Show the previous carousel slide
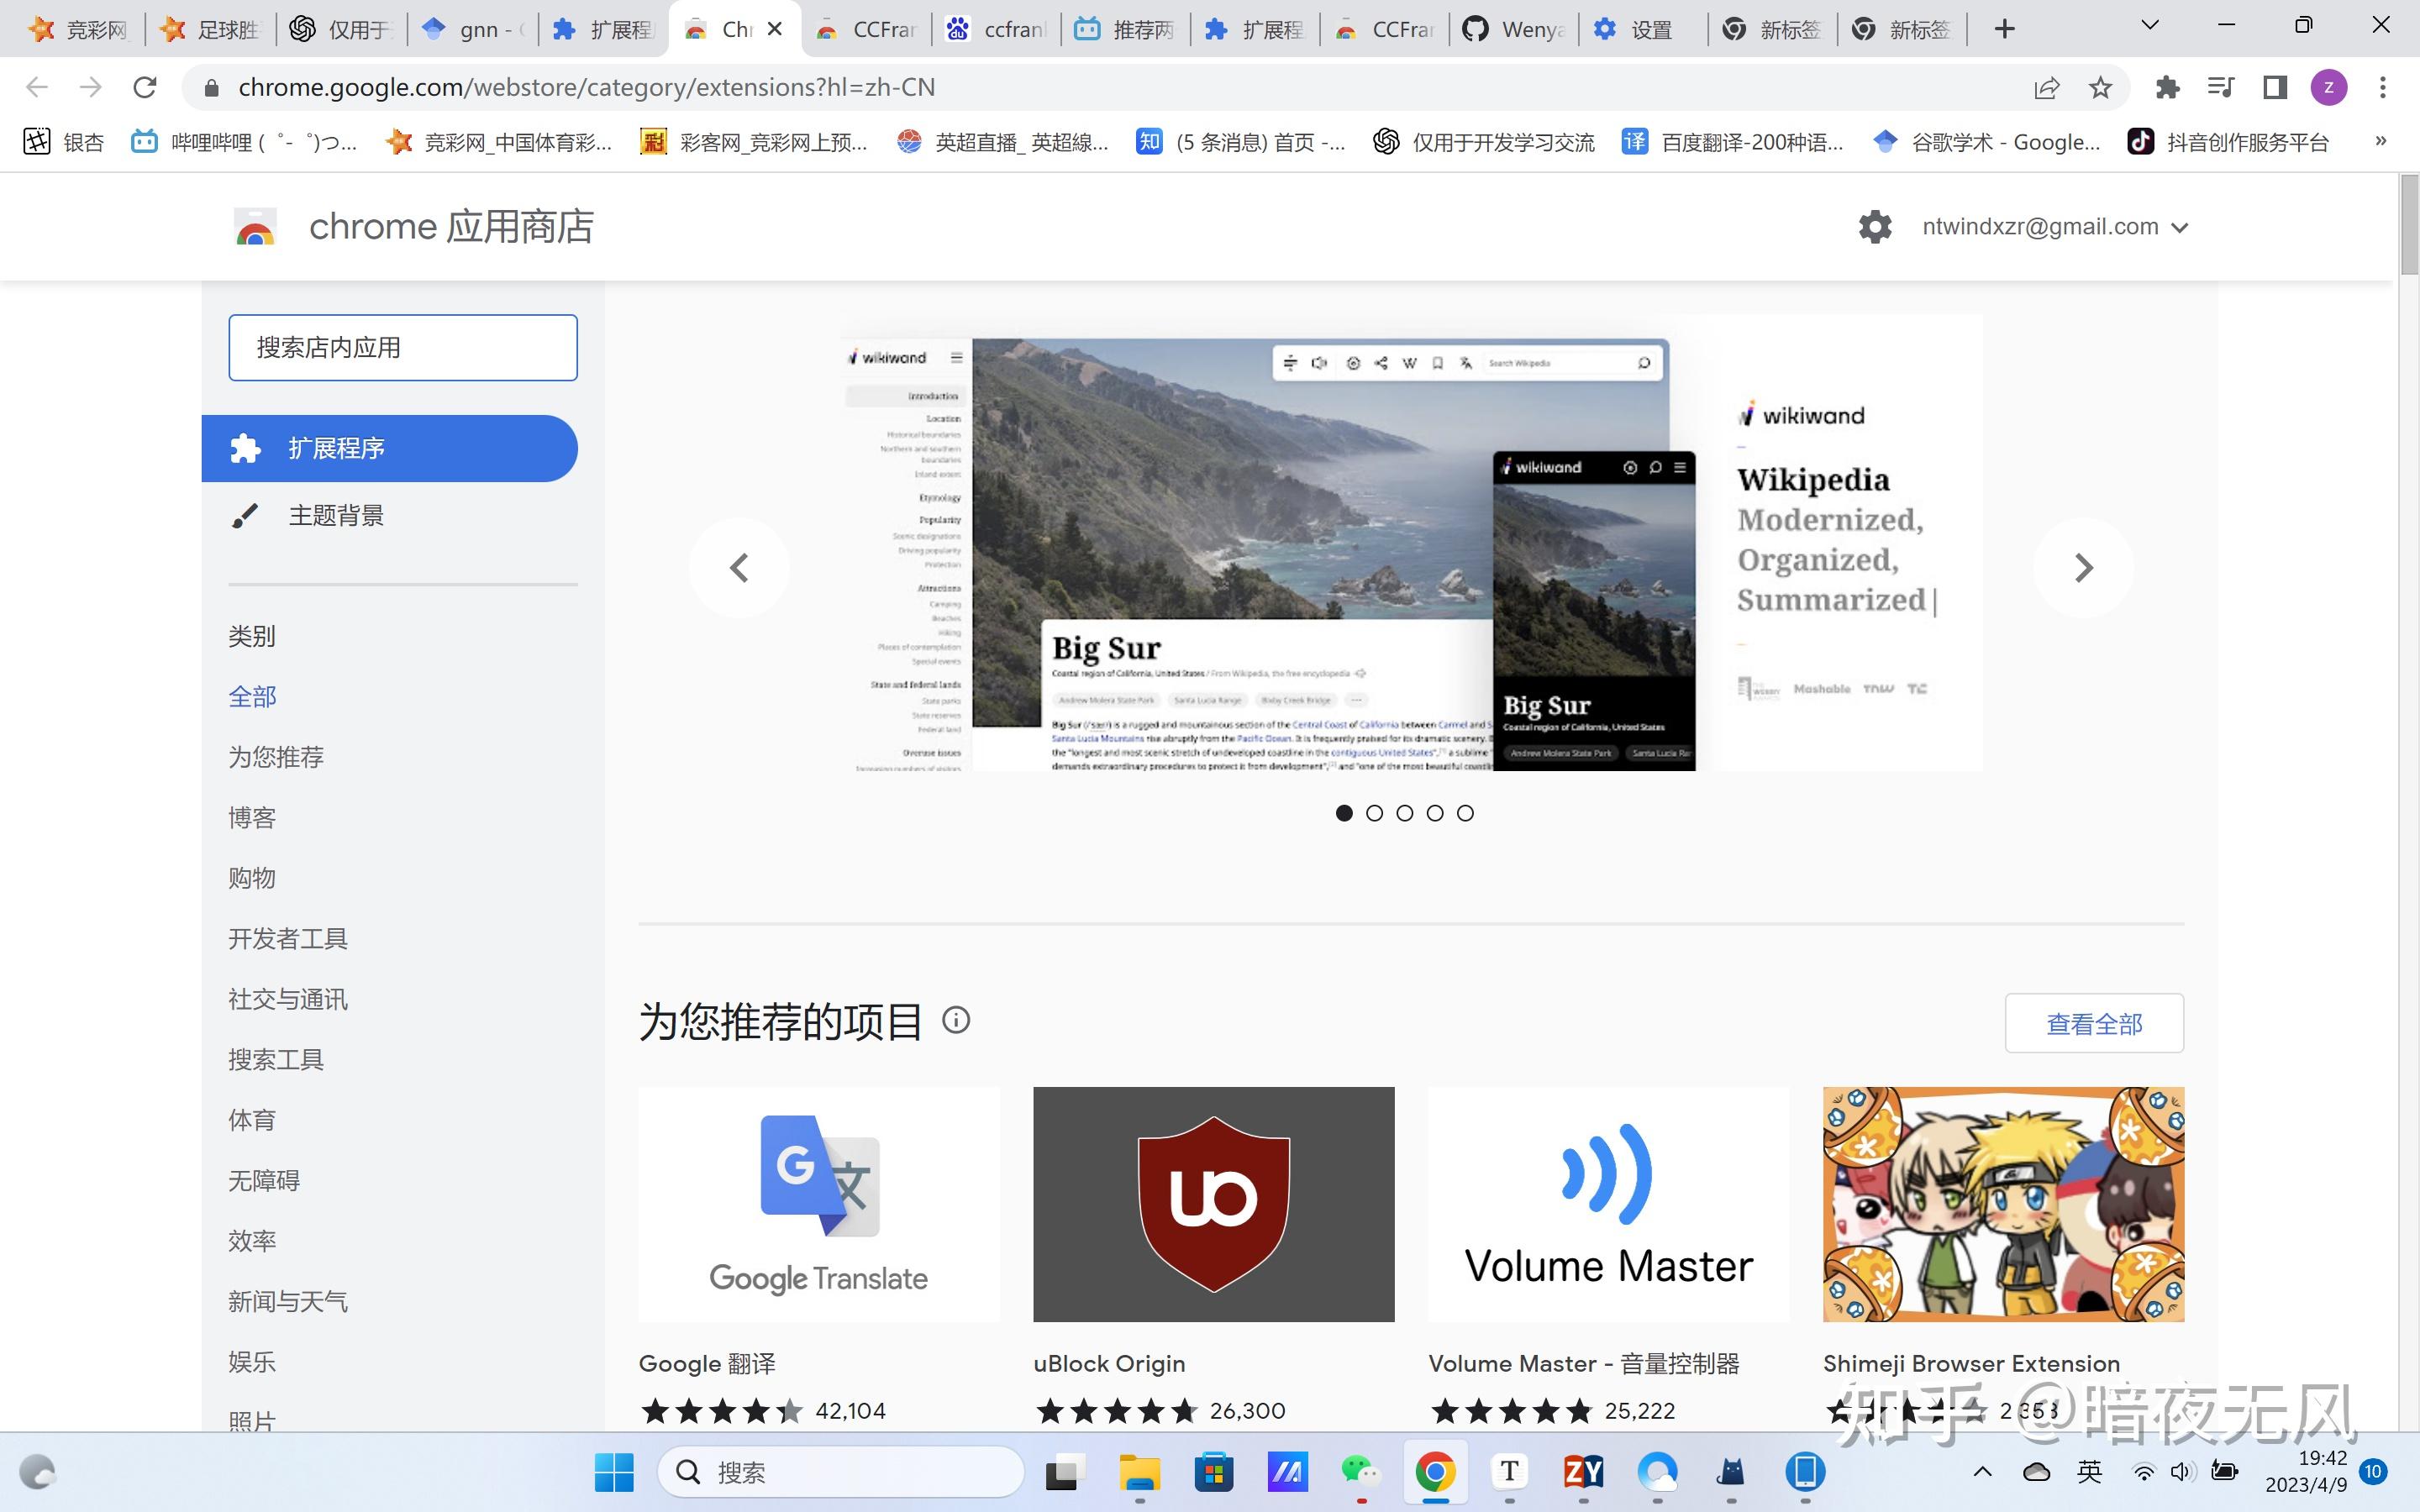The width and height of the screenshot is (2420, 1512). tap(739, 568)
